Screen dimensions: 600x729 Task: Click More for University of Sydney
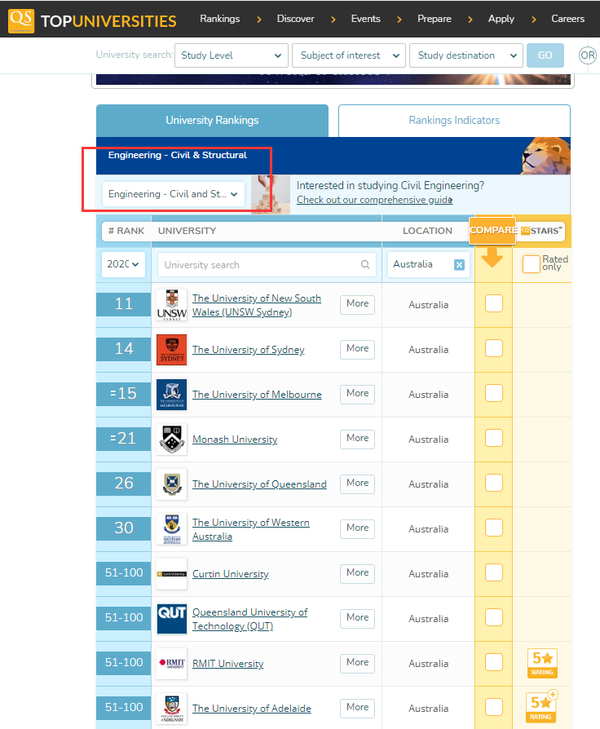coord(357,348)
